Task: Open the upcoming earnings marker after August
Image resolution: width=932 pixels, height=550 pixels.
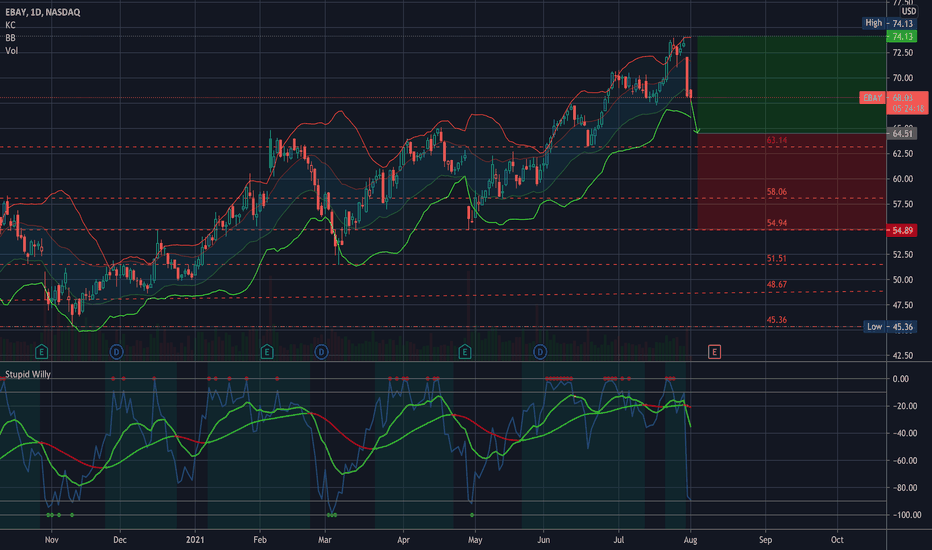Action: 714,352
